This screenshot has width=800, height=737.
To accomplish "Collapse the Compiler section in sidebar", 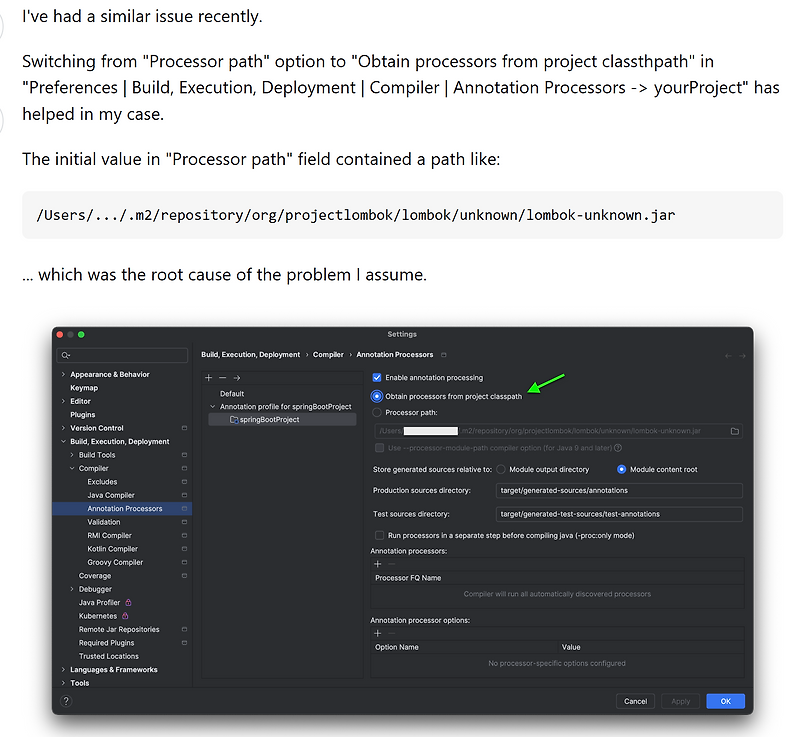I will tap(73, 467).
